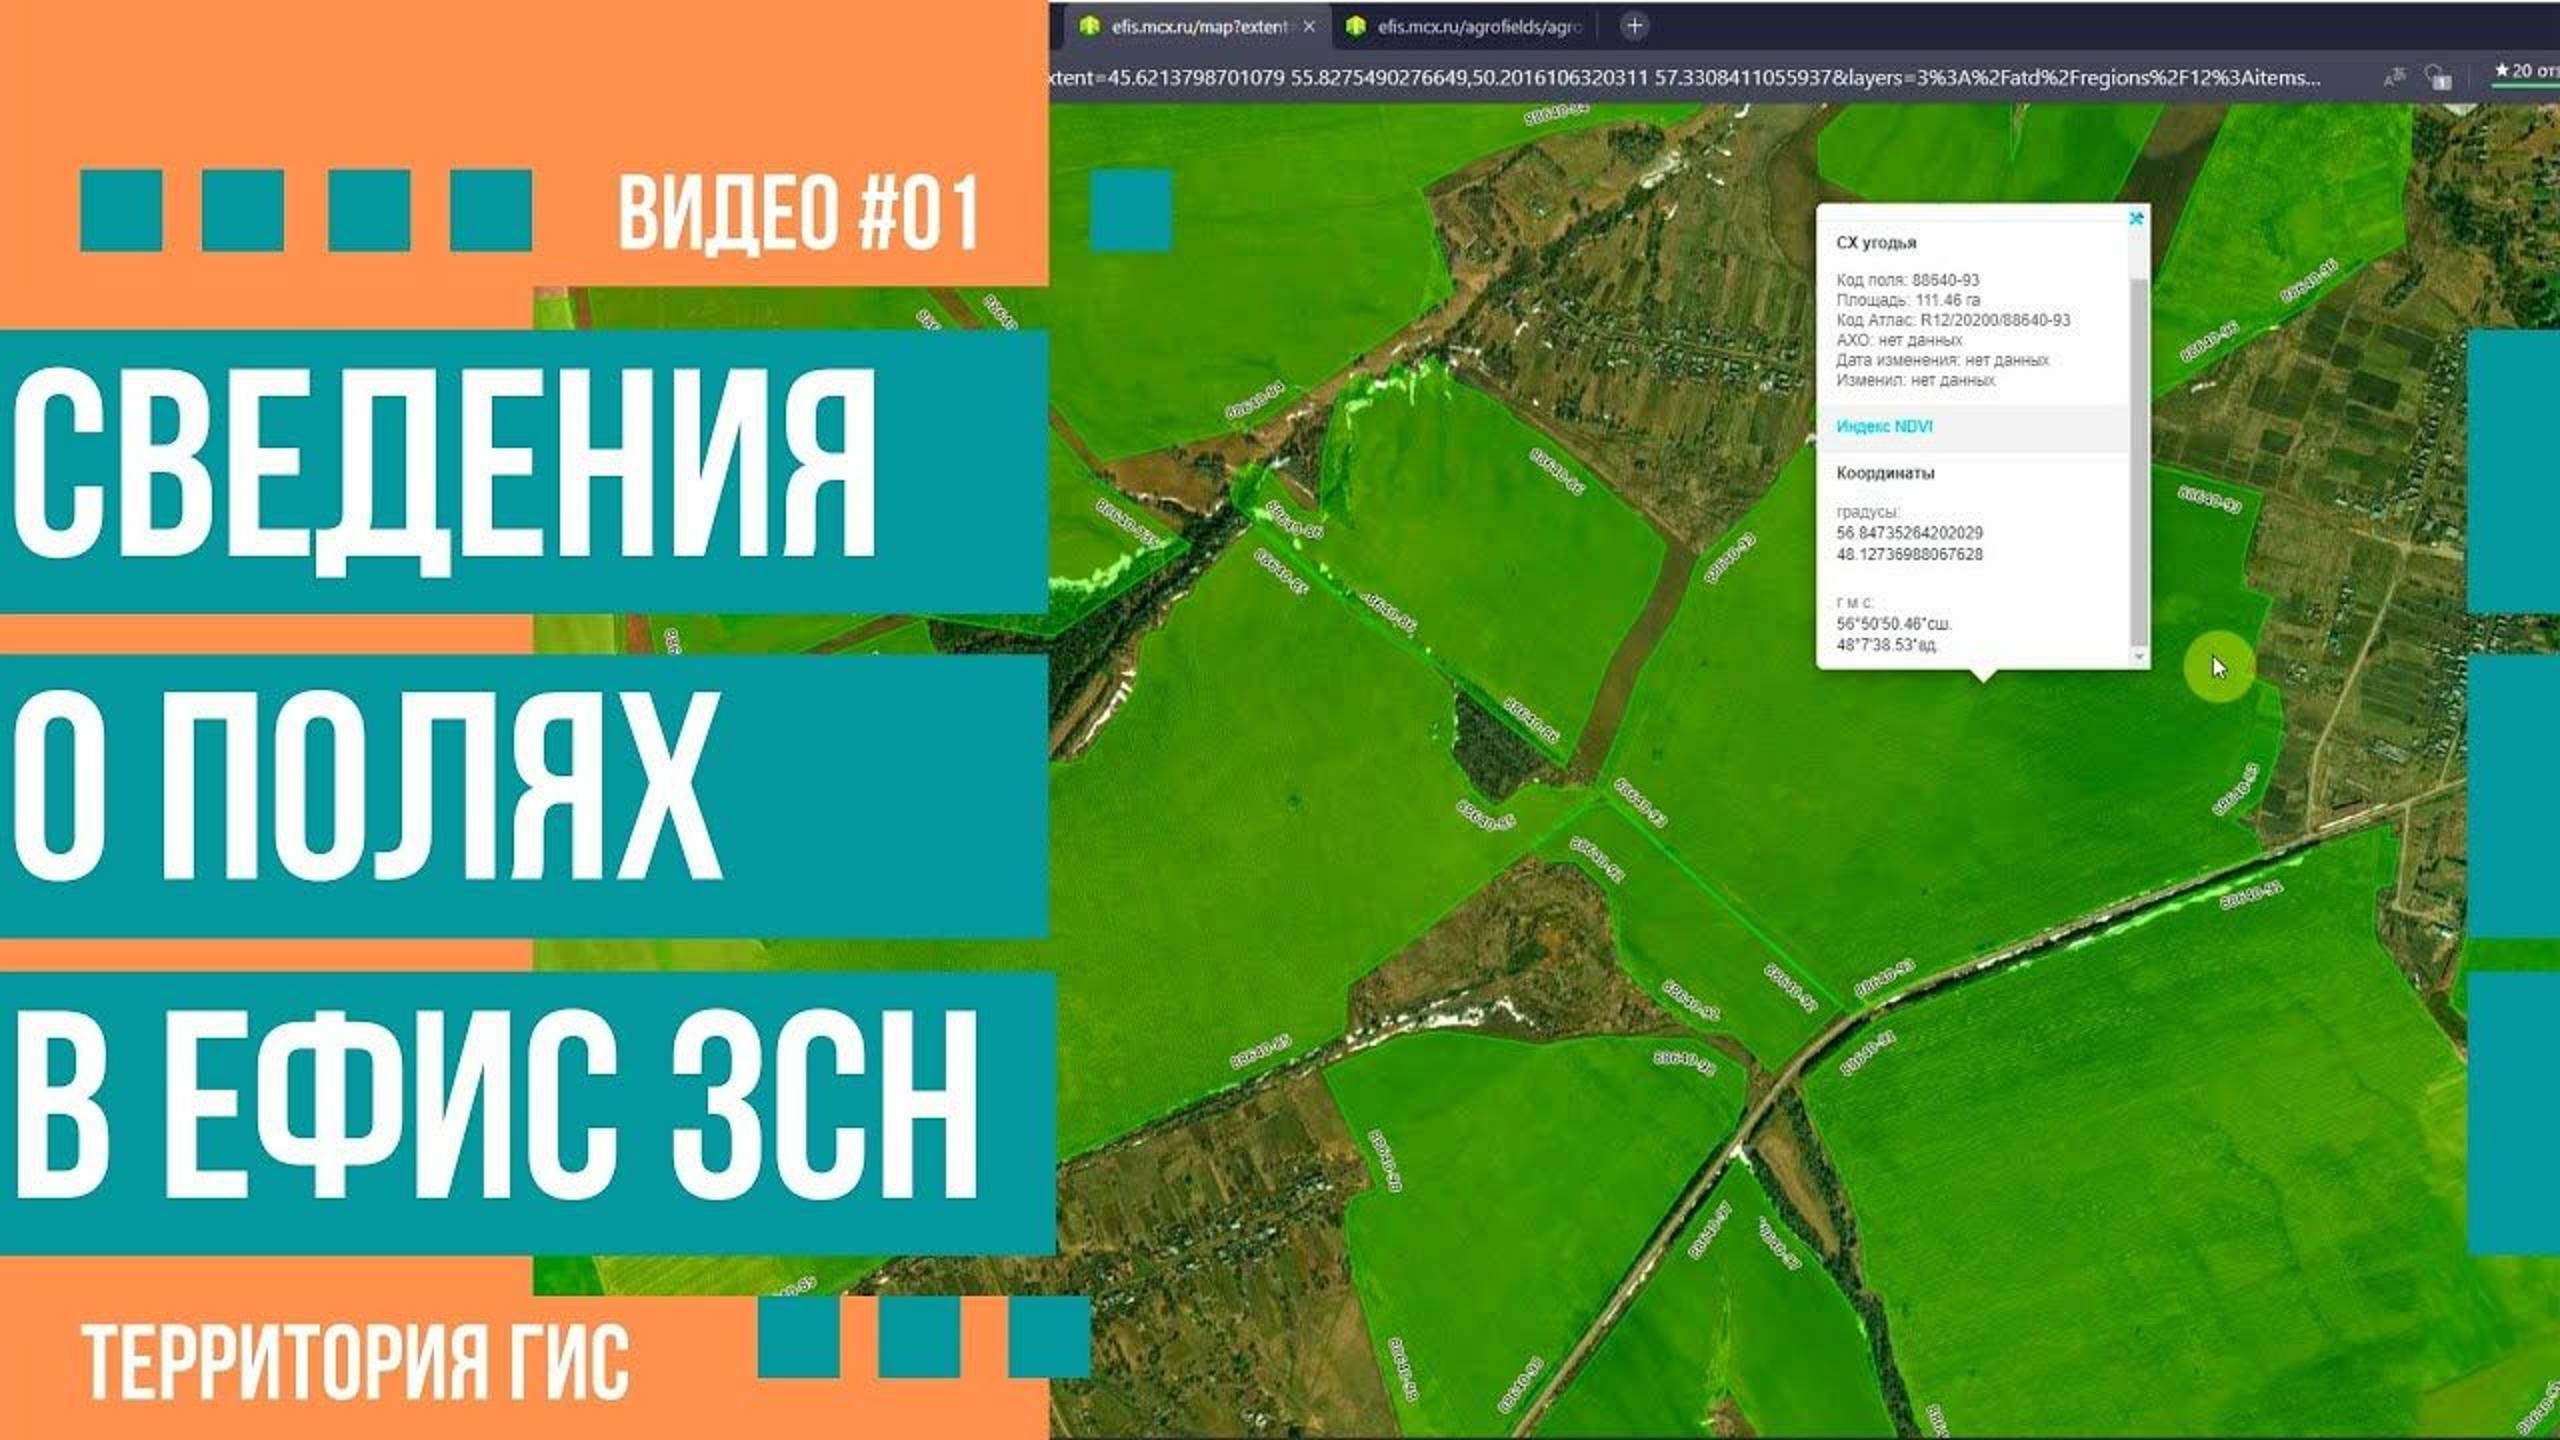Screen dimensions: 2560x1440
Task: Click the translate page icon
Action: click(x=2394, y=78)
